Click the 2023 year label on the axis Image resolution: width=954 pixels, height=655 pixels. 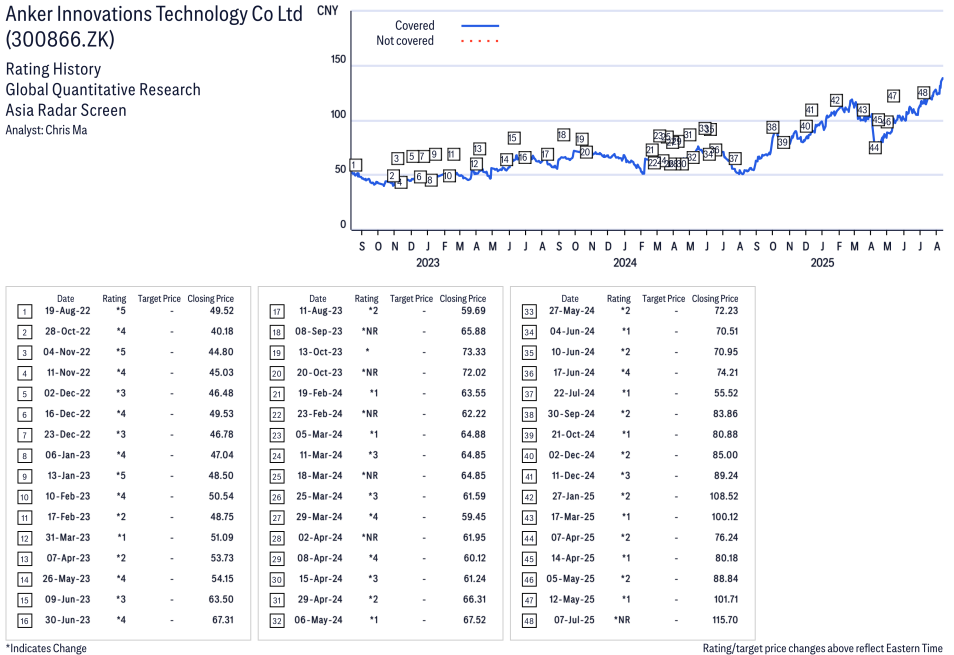point(428,263)
